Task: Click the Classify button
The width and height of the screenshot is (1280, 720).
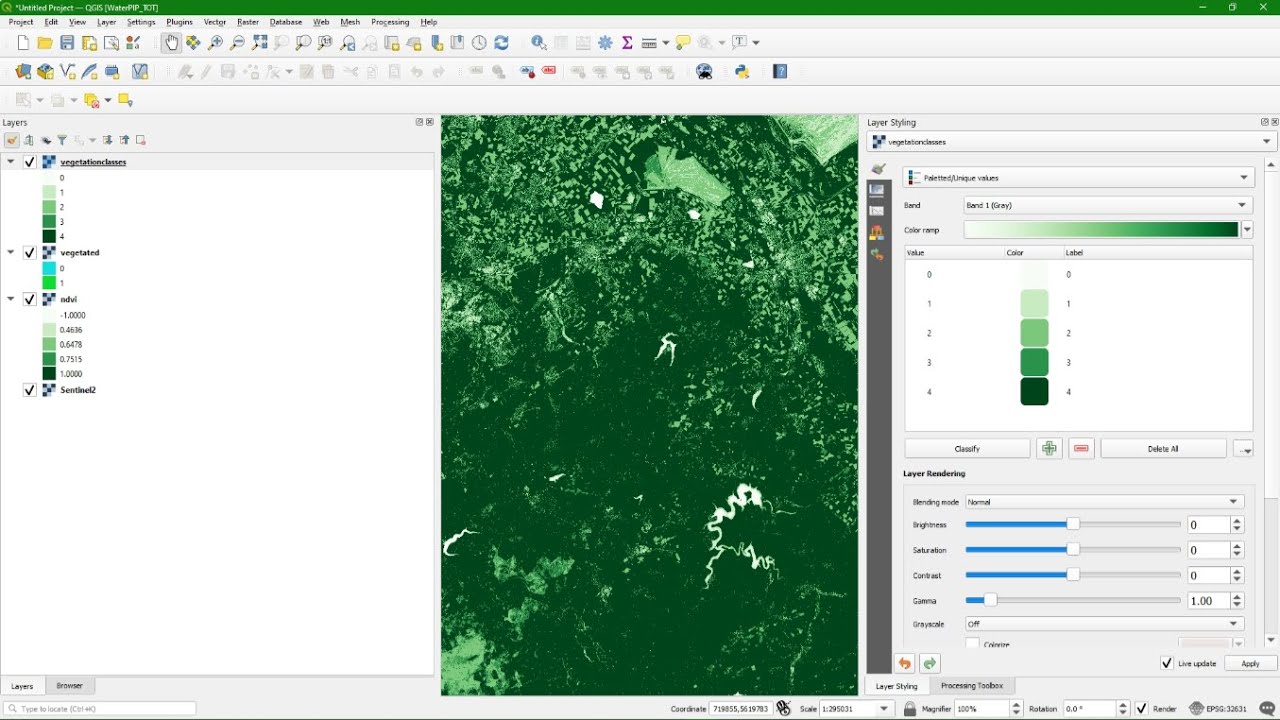Action: point(967,449)
